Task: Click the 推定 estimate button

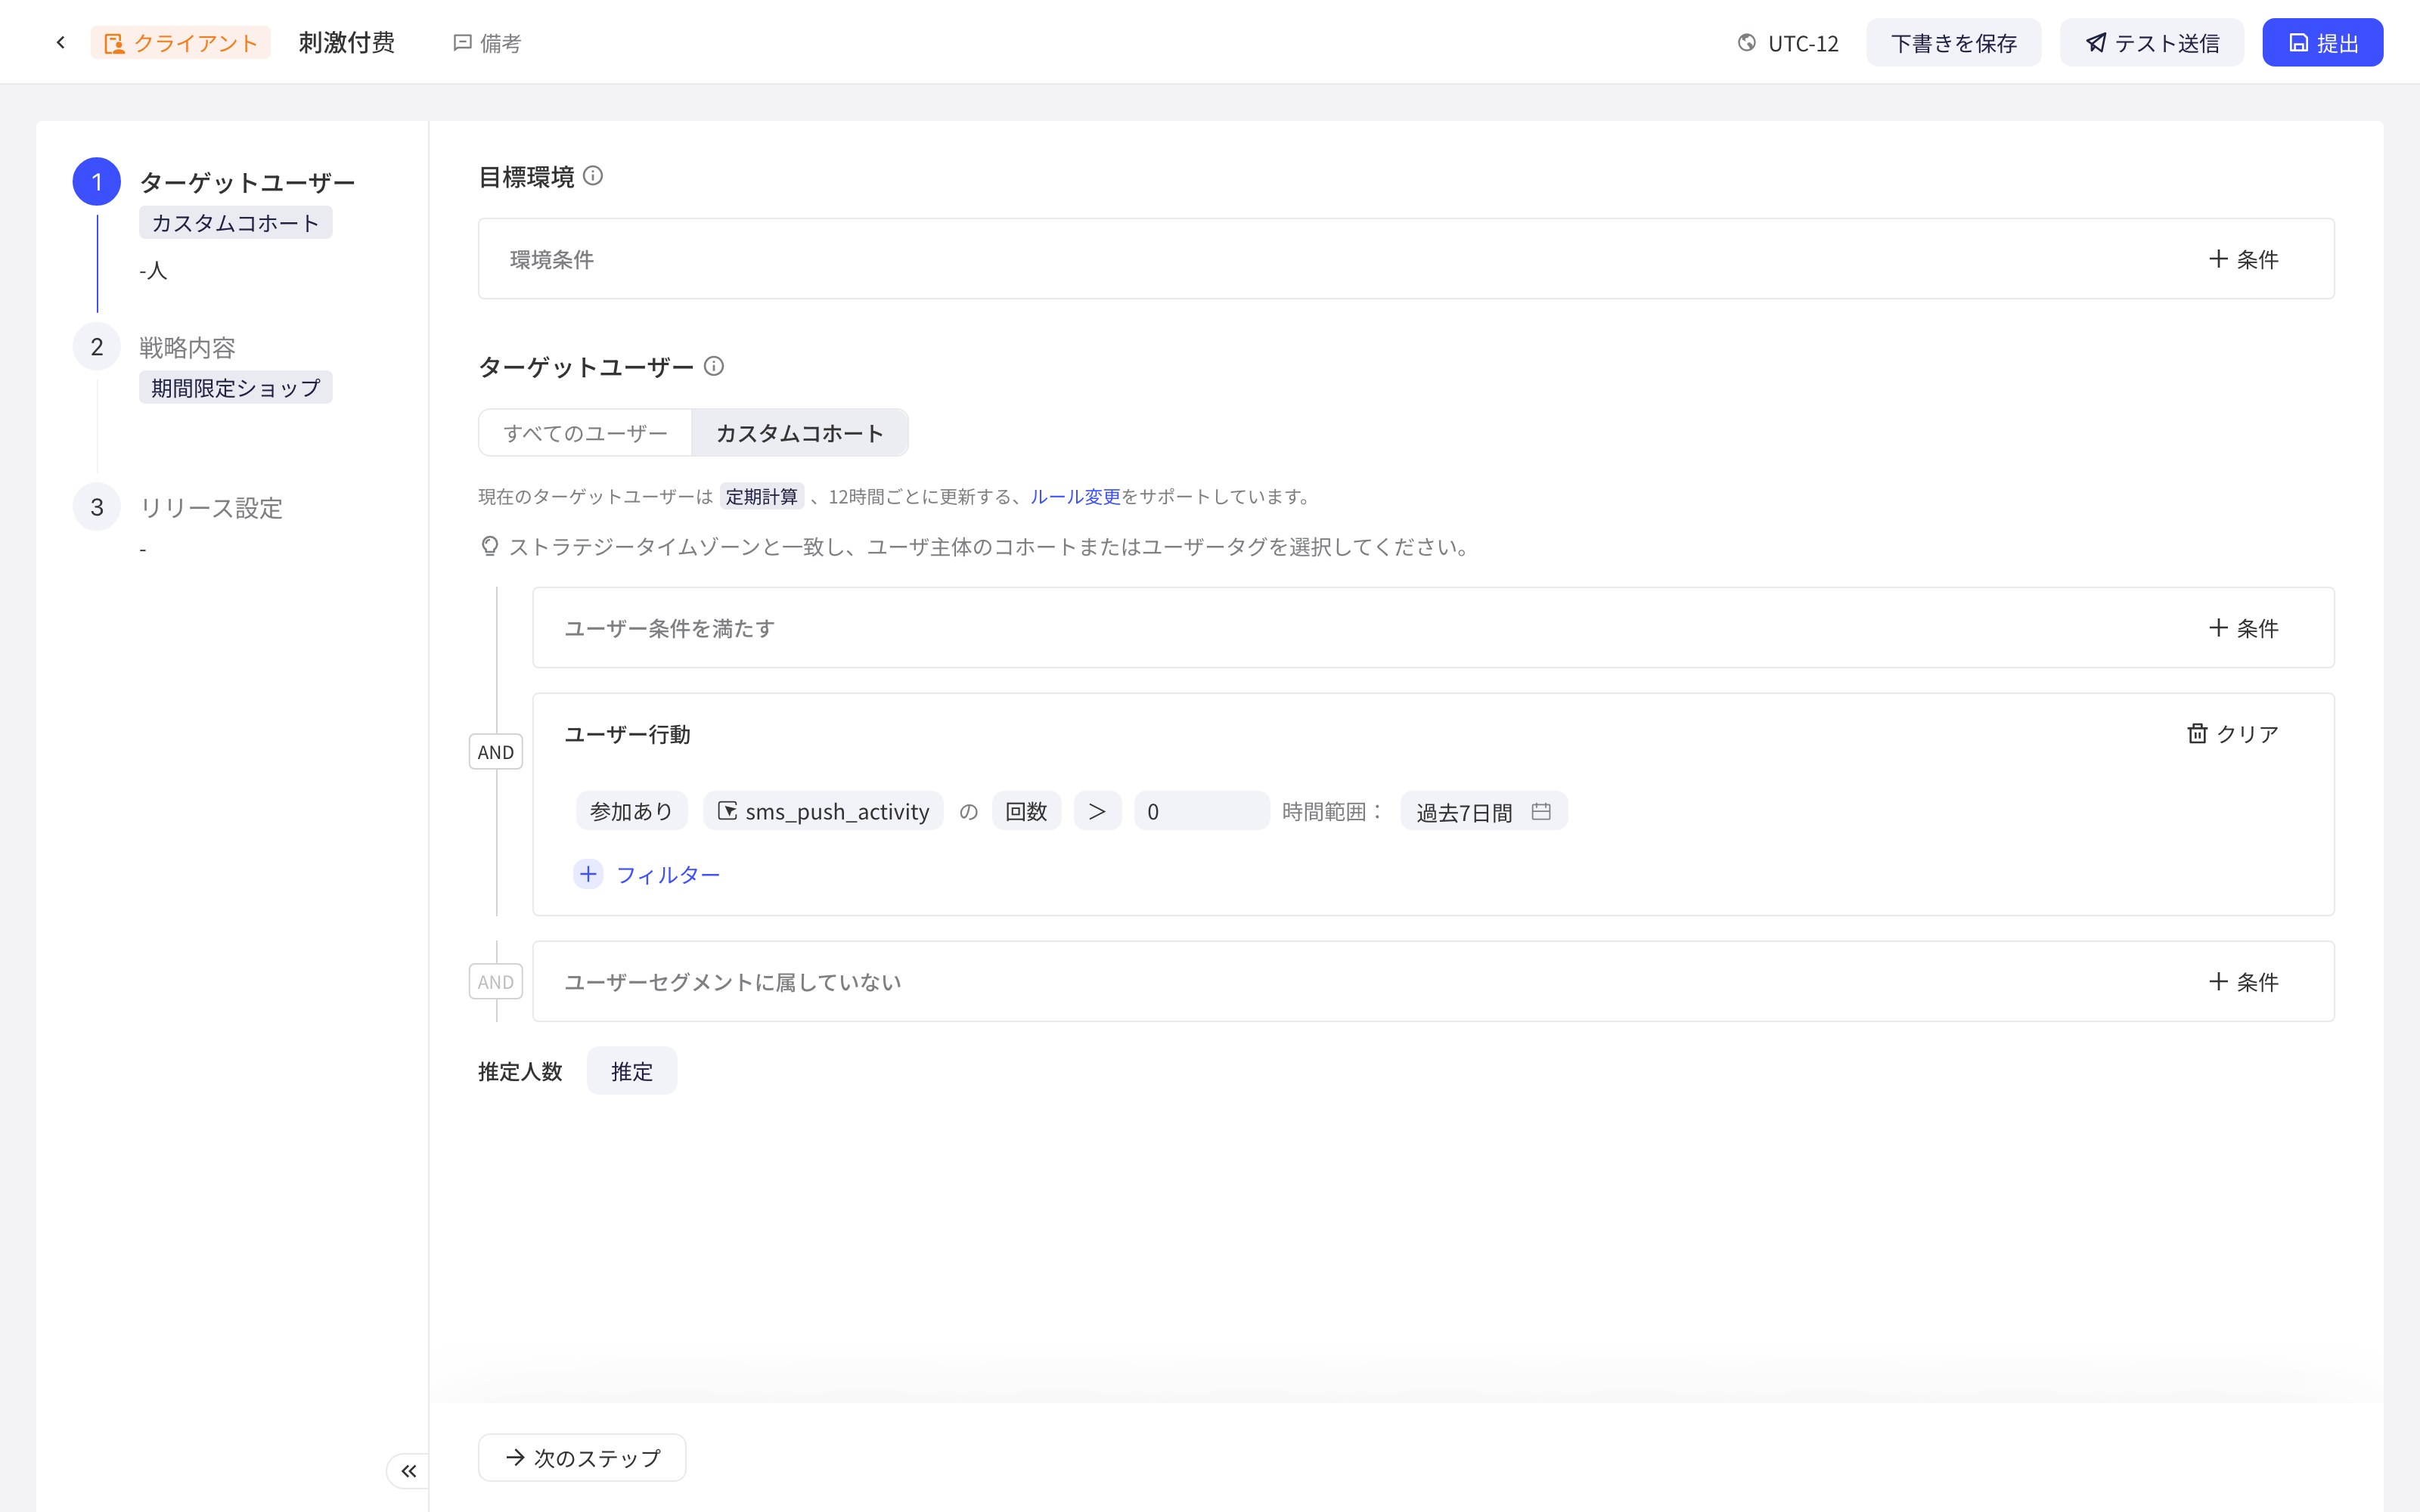Action: click(632, 1071)
